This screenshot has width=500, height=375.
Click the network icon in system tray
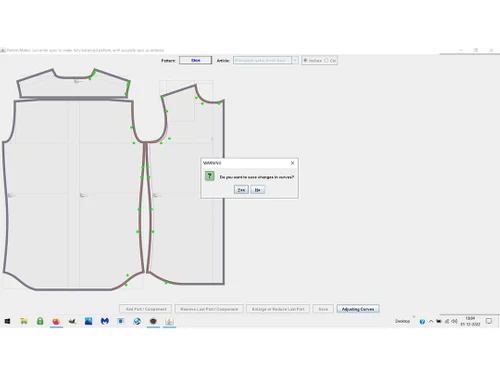[x=447, y=321]
